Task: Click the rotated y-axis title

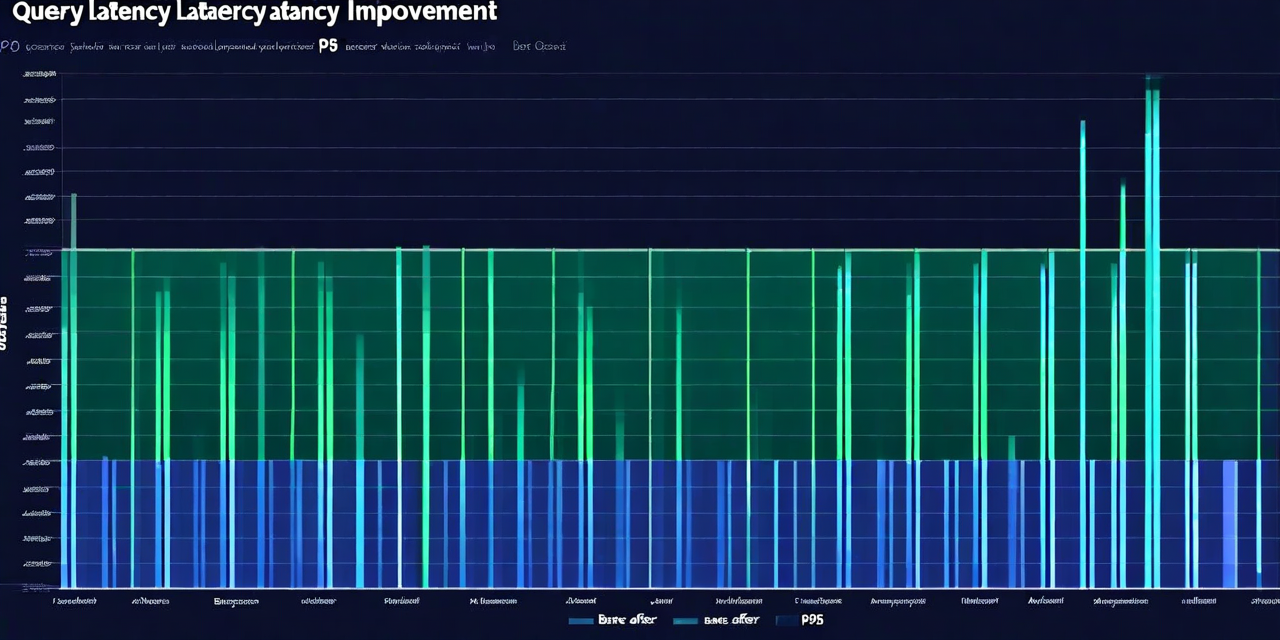Action: click(x=4, y=322)
